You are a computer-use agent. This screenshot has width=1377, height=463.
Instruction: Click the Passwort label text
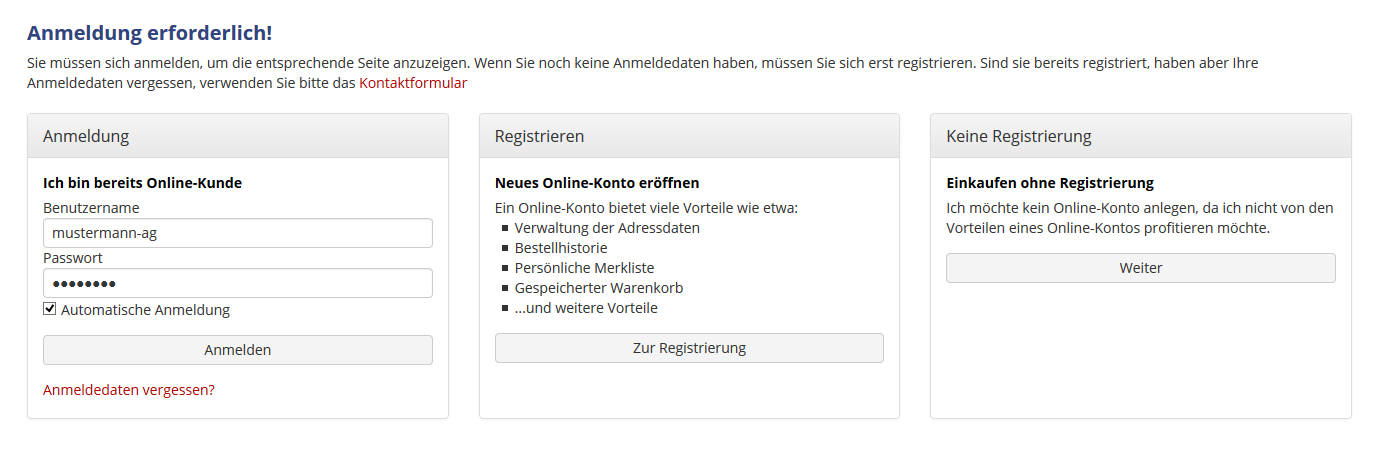[x=73, y=258]
